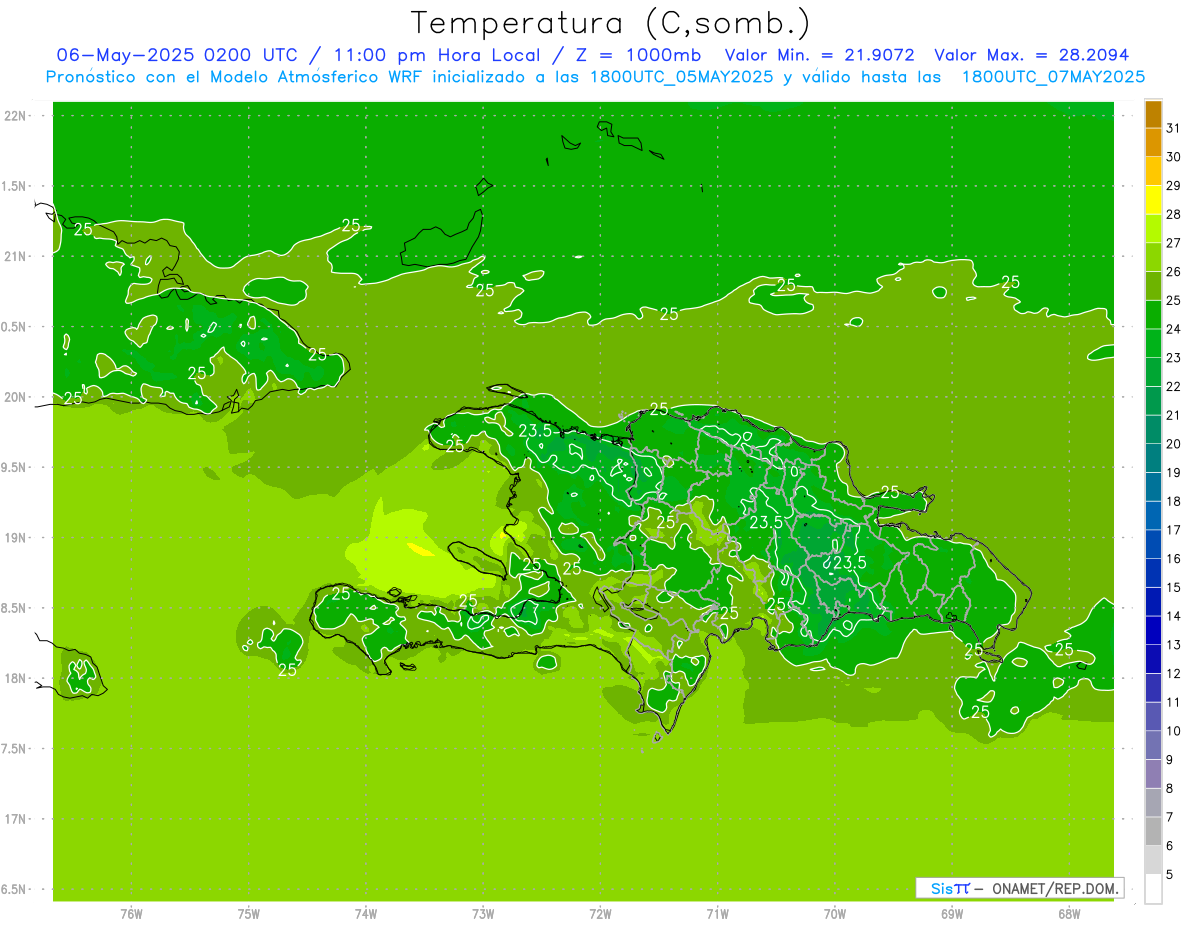This screenshot has width=1200, height=927.
Task: Click the '1800UTC_07MAY2025' valid-until timestamp
Action: 1053,77
